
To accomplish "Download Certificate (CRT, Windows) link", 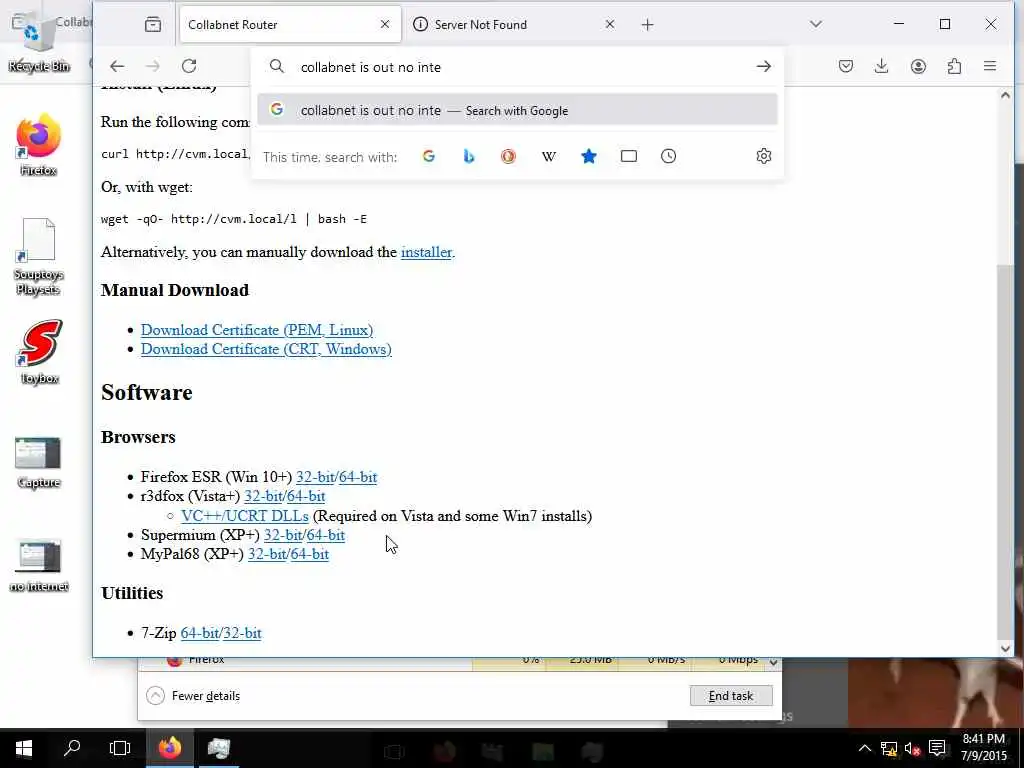I will click(x=266, y=349).
